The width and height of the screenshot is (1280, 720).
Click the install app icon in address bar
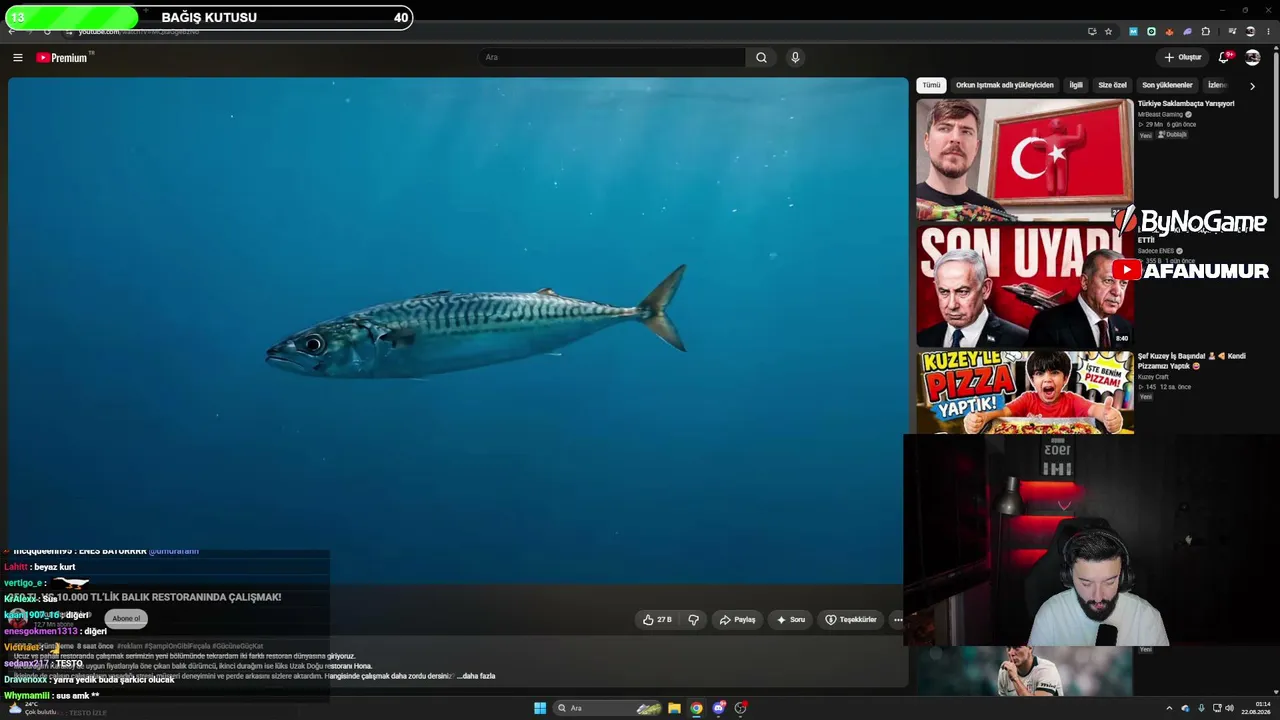(x=1092, y=32)
